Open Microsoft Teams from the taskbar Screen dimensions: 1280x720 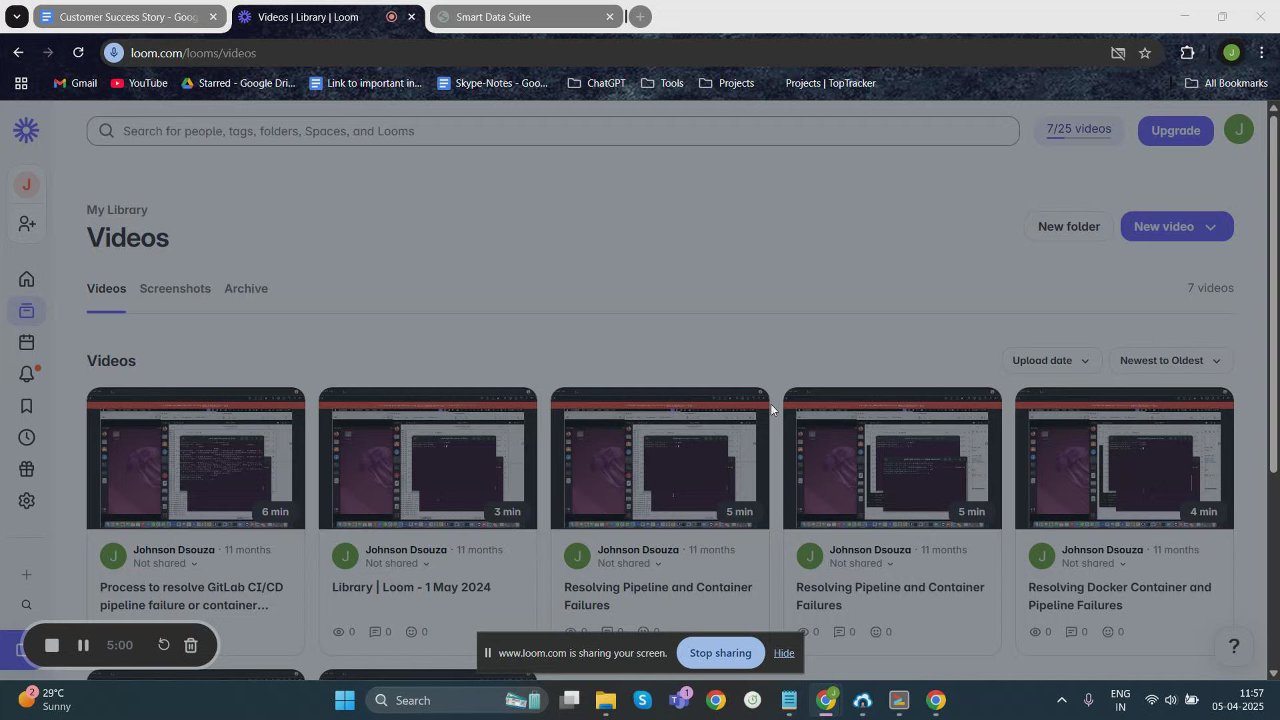680,699
